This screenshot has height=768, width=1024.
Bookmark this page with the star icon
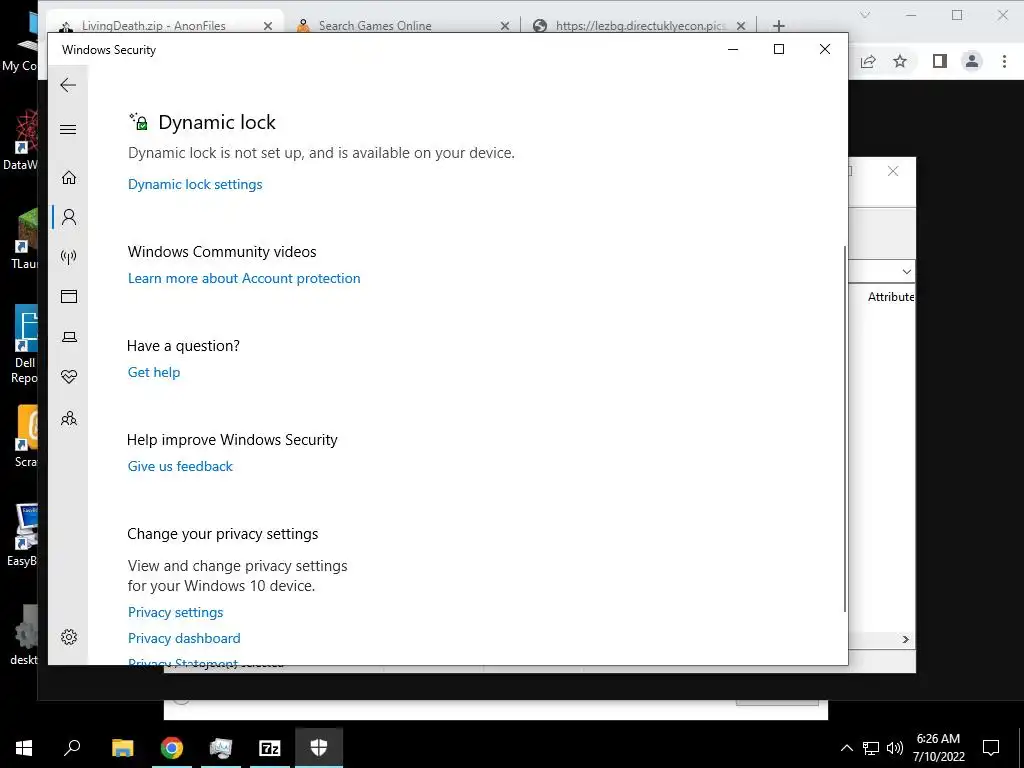pos(900,61)
